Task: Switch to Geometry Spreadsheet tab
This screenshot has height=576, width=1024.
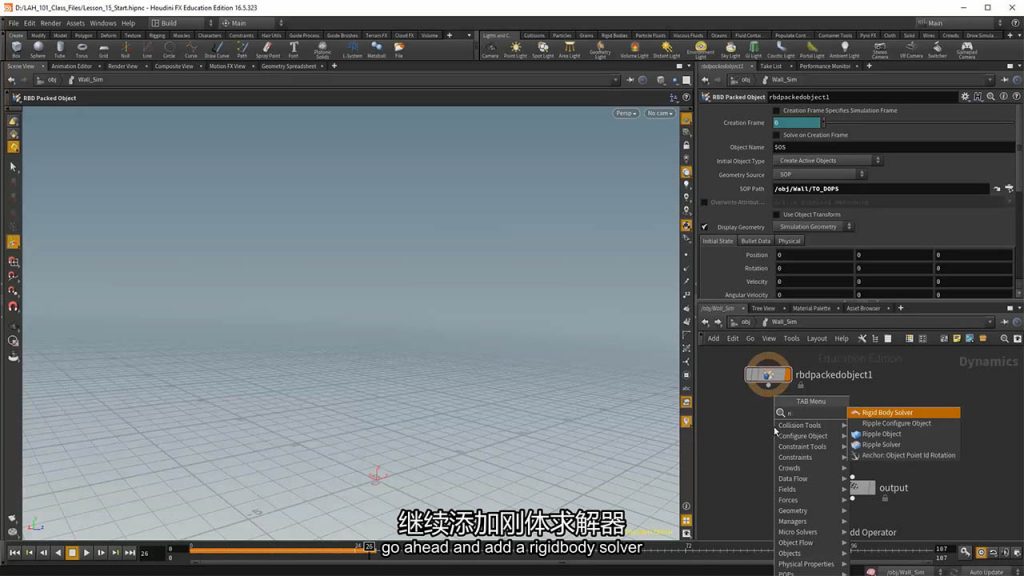Action: [x=289, y=66]
